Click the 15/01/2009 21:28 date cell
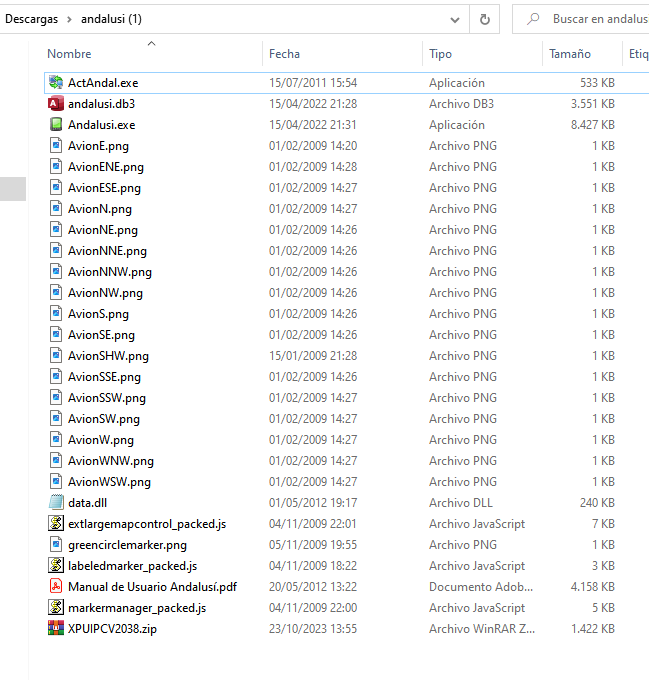The height and width of the screenshot is (680, 649). pos(313,356)
